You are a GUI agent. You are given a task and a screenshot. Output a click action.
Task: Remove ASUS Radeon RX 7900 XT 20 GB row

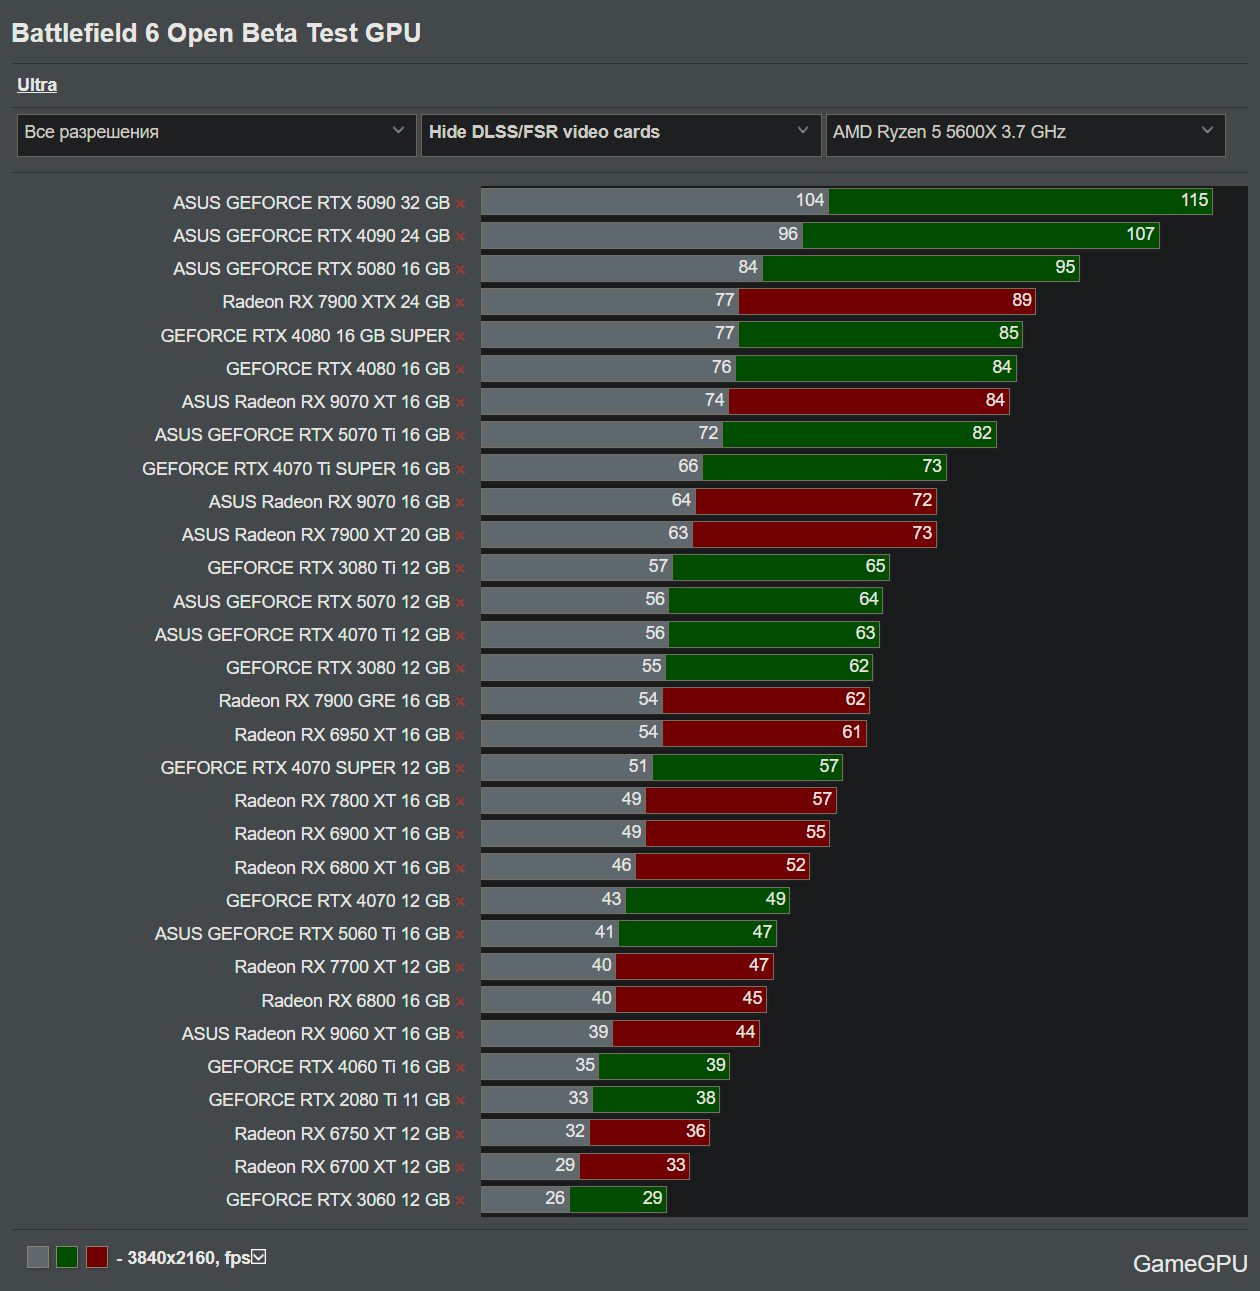click(x=461, y=536)
